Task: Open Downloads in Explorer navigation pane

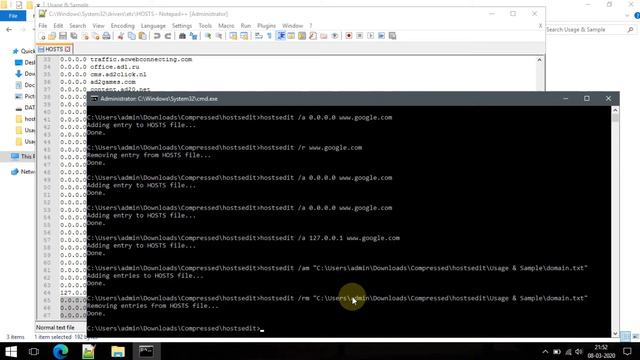Action: tap(25, 74)
